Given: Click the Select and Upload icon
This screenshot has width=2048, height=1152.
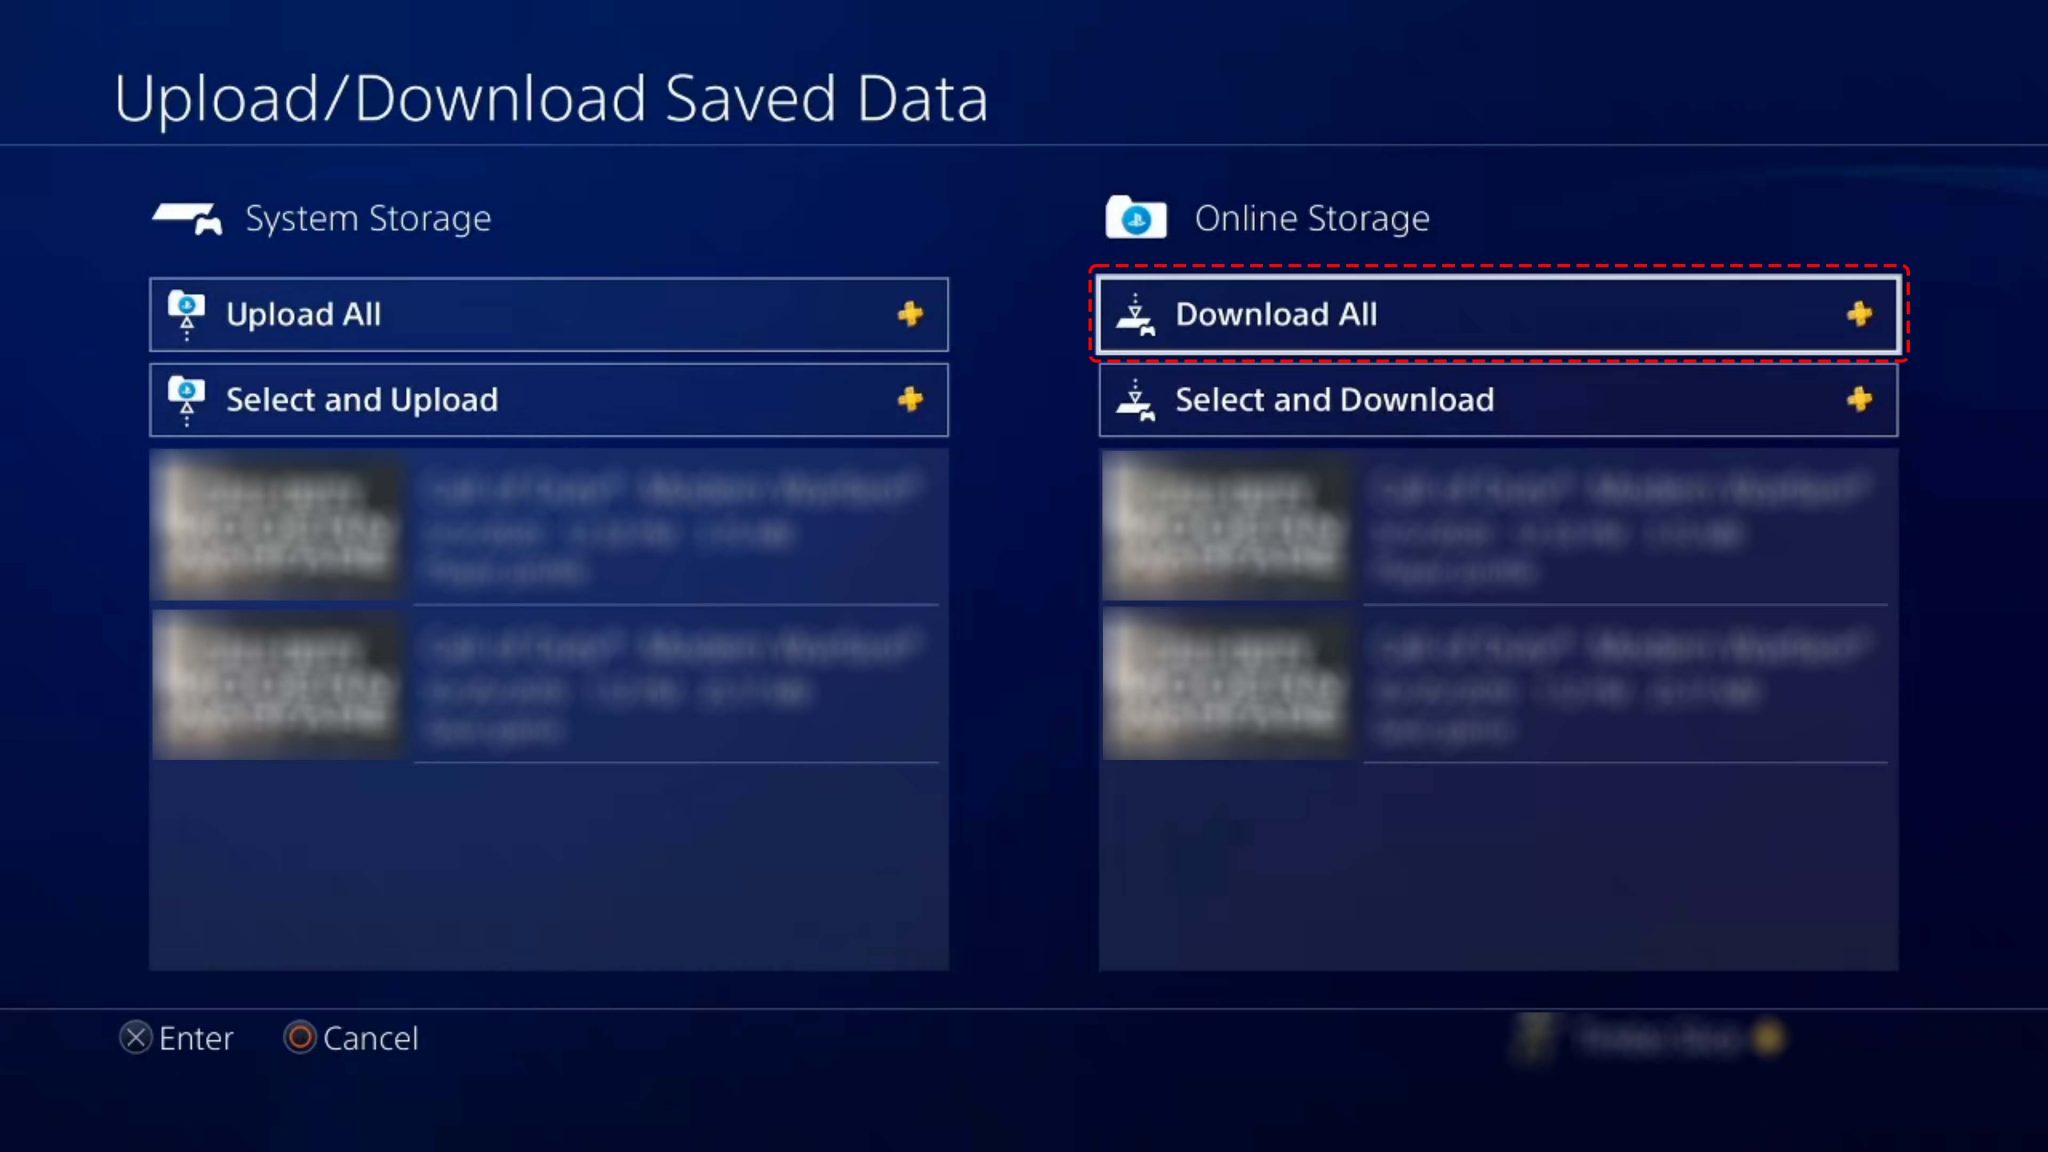Looking at the screenshot, I should (x=186, y=399).
